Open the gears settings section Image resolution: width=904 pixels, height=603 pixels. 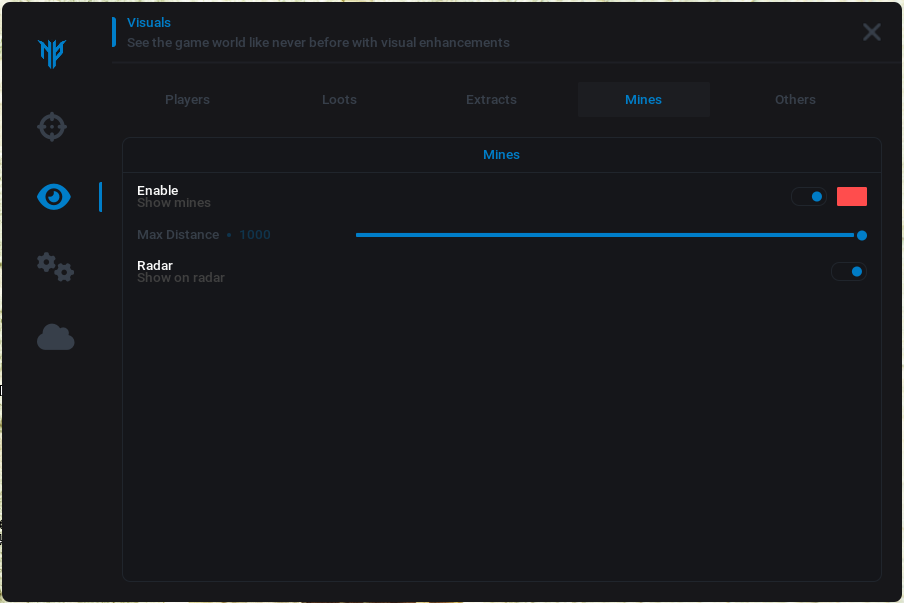55,267
